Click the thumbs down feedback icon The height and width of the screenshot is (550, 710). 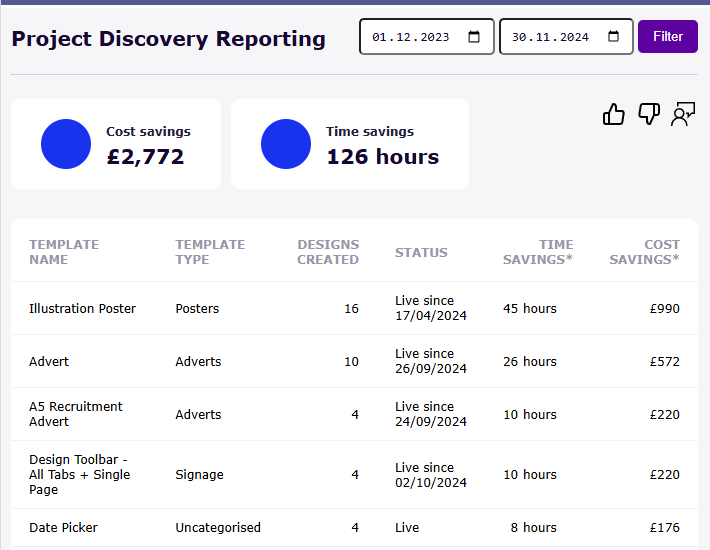[x=649, y=115]
